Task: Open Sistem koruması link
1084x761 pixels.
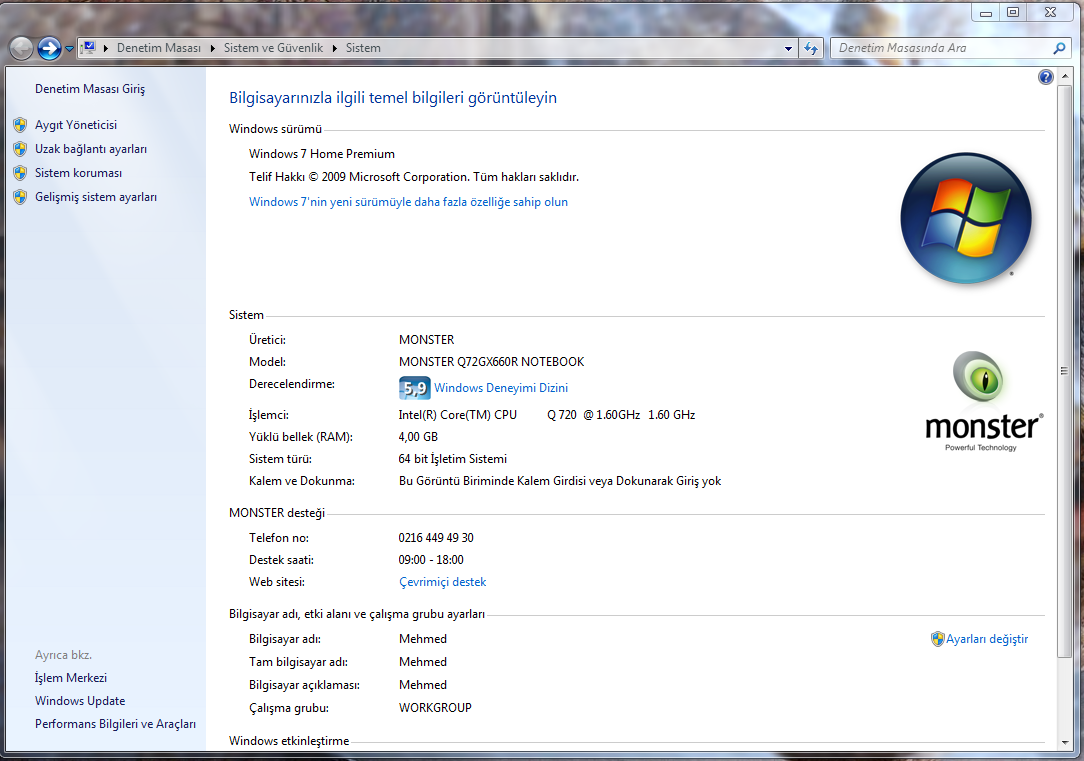Action: click(x=78, y=173)
